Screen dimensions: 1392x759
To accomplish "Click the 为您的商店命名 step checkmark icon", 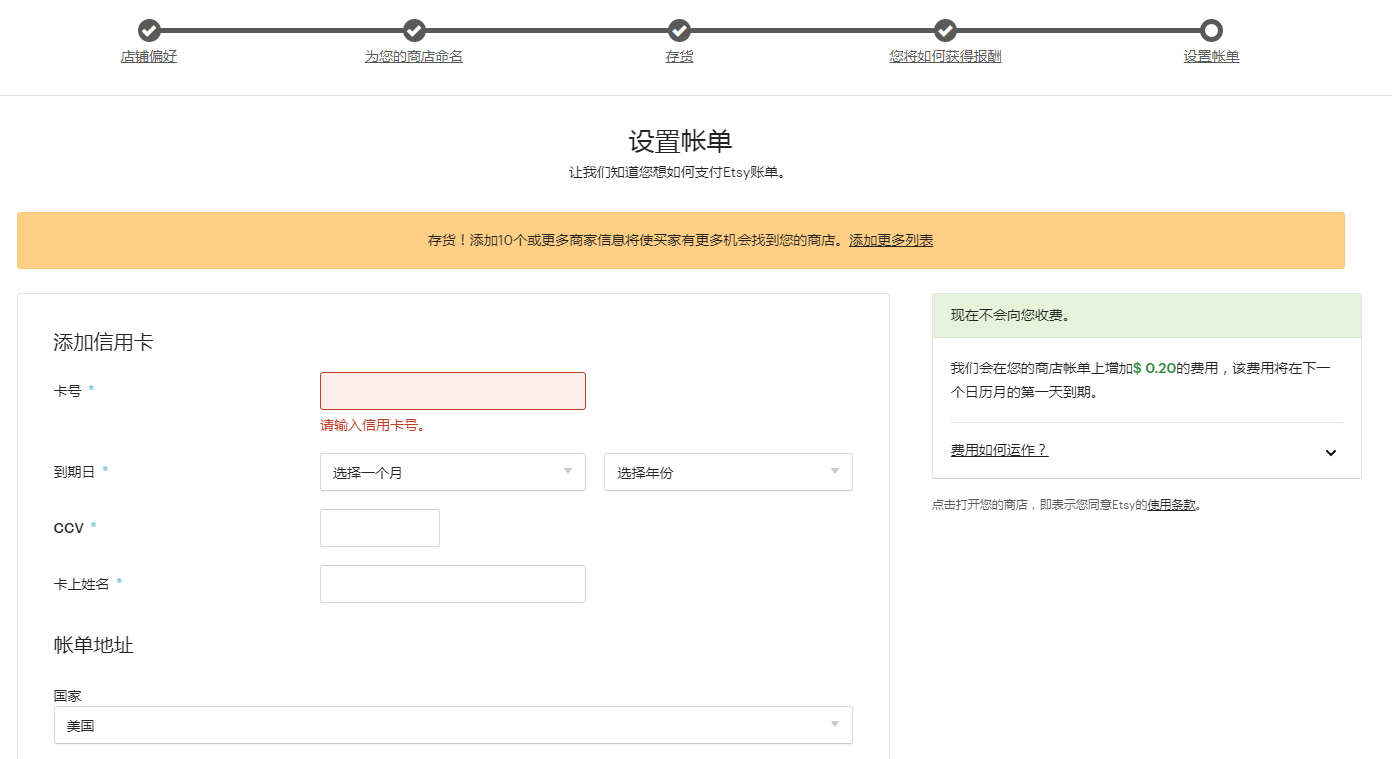I will point(414,30).
